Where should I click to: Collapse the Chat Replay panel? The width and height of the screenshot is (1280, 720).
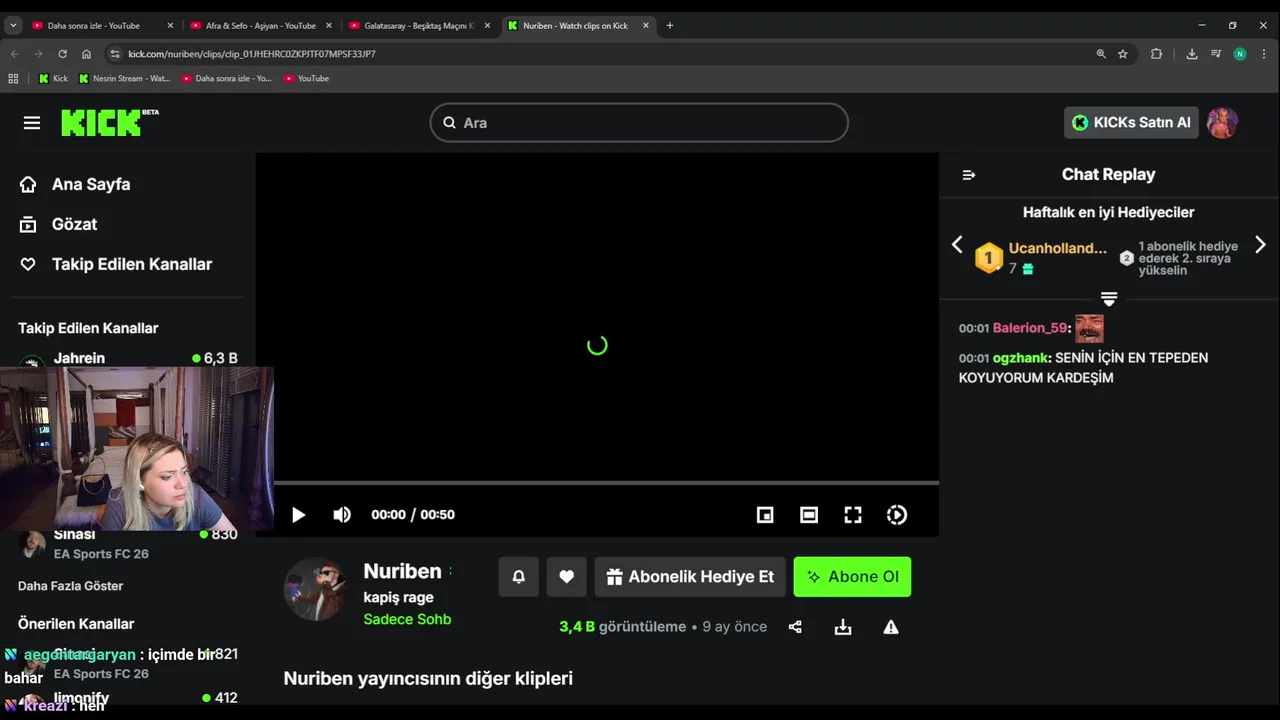(x=968, y=175)
